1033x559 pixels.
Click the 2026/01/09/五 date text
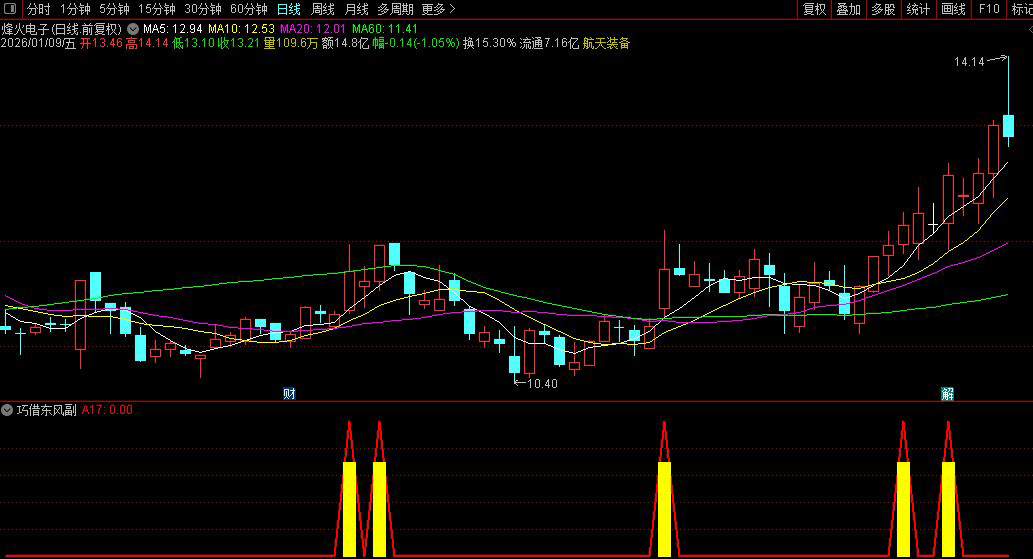(38, 43)
